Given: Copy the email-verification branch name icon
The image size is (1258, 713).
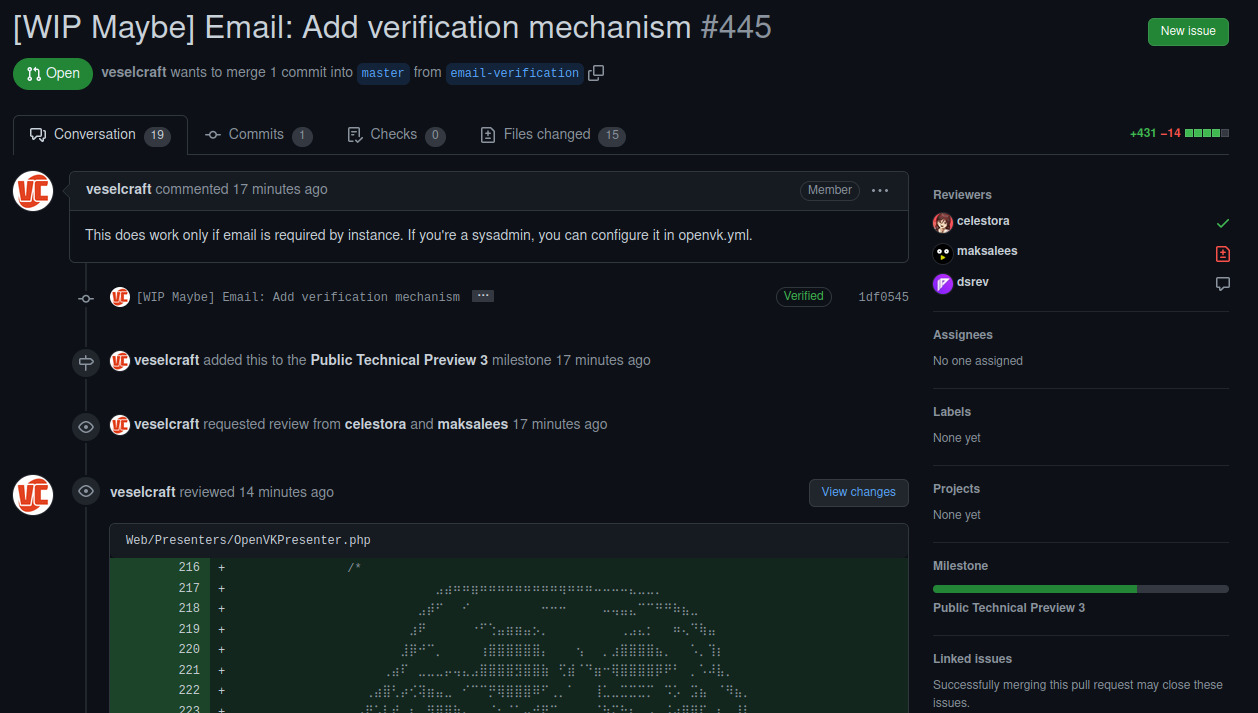Looking at the screenshot, I should [596, 73].
